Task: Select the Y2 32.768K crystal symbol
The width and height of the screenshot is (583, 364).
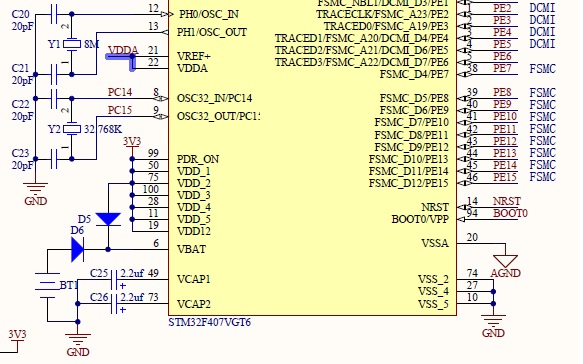Action: (72, 129)
